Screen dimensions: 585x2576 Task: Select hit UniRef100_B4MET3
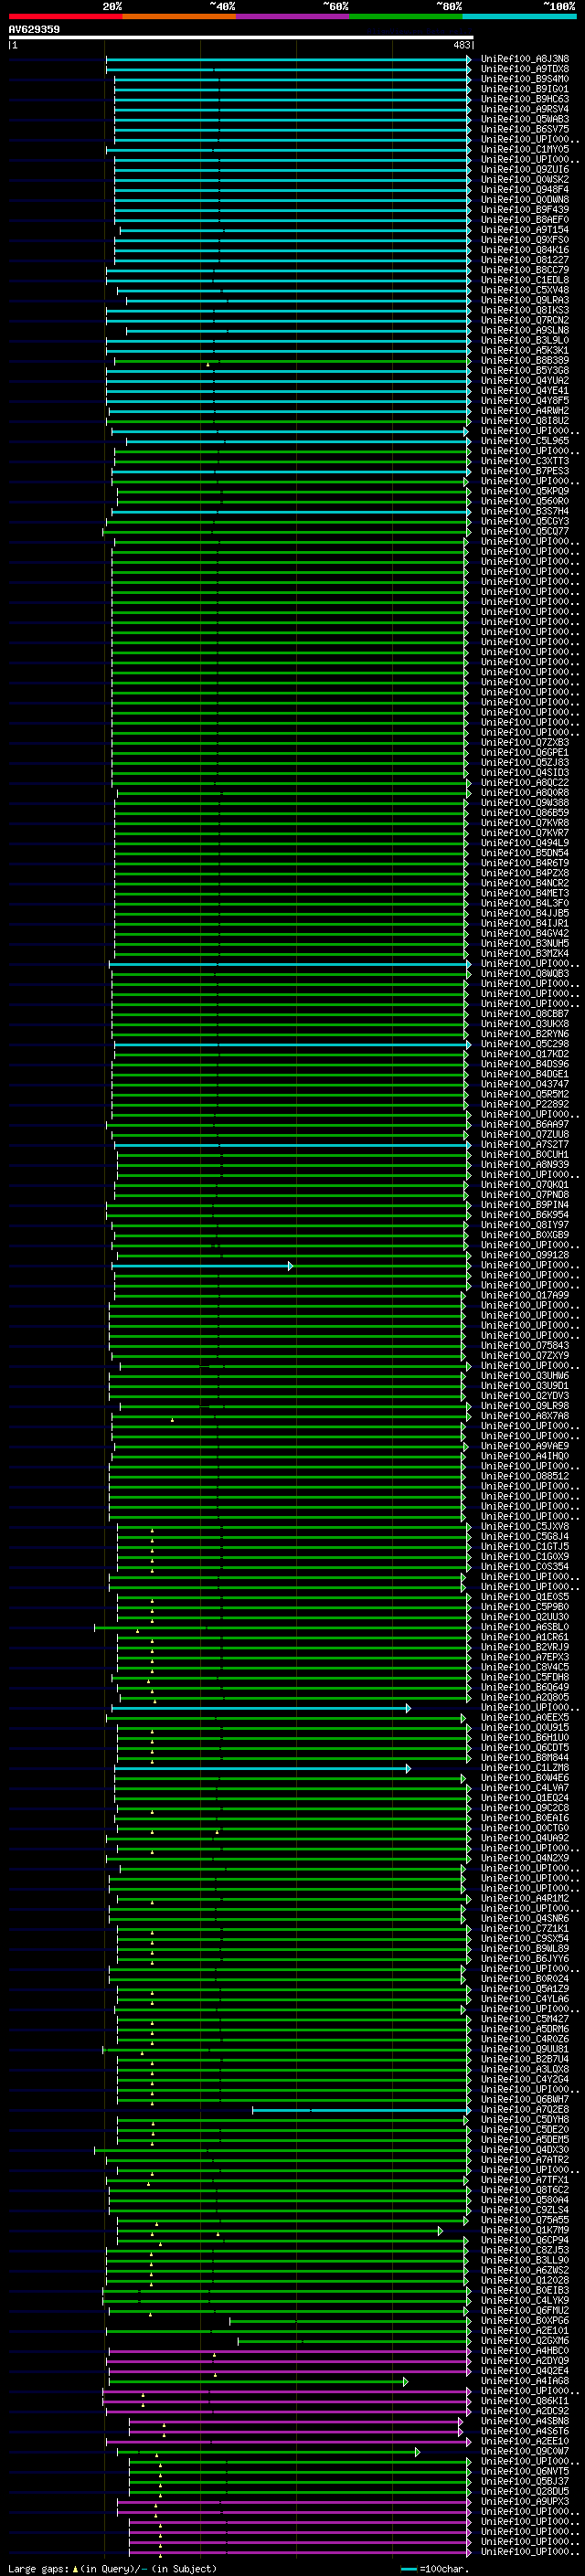point(525,893)
